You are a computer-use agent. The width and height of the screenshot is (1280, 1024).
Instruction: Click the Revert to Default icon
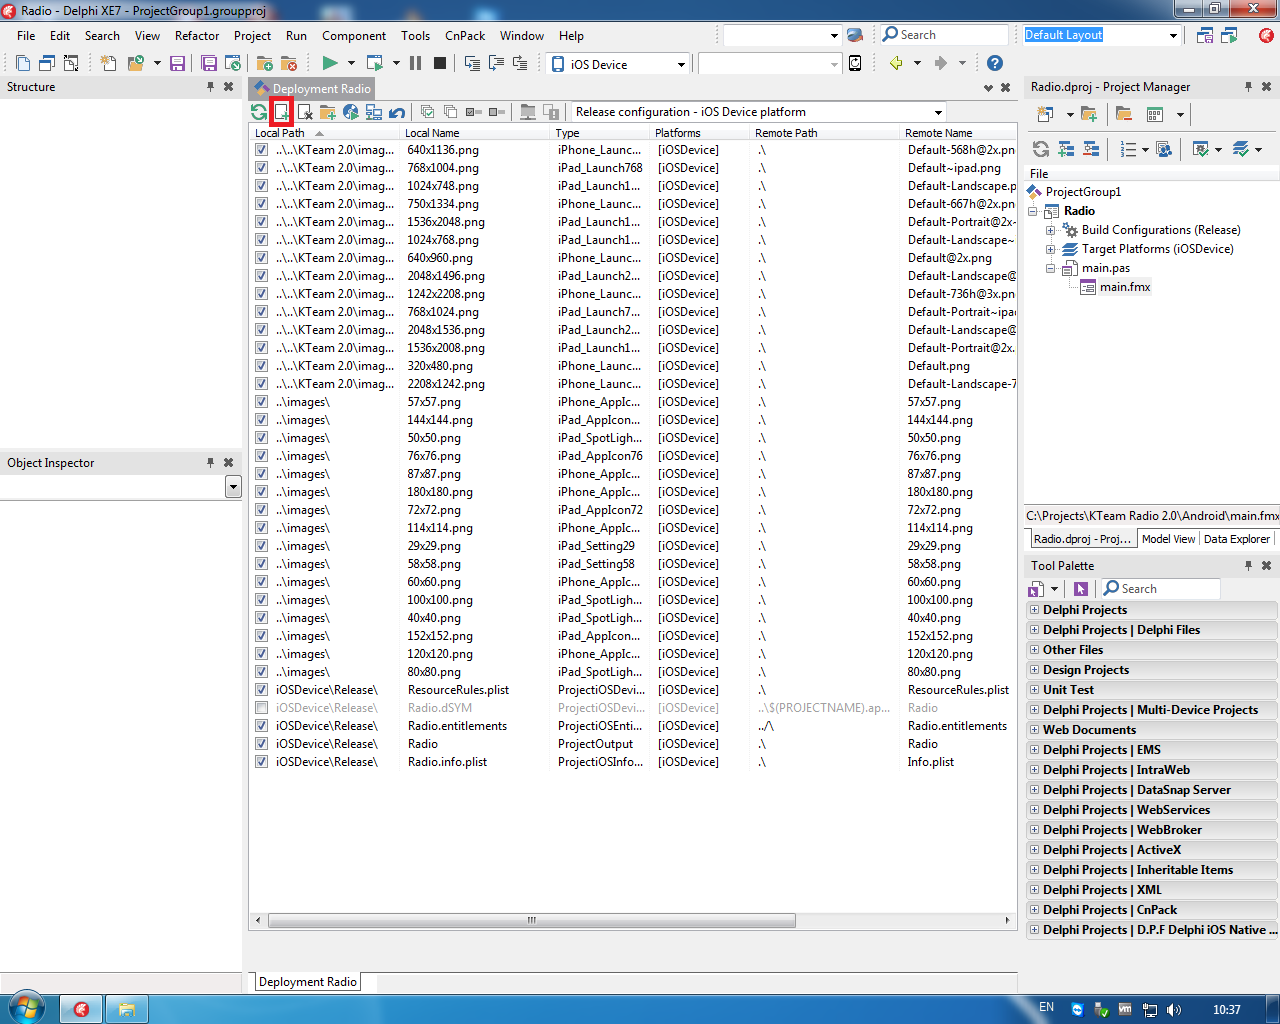tap(397, 112)
